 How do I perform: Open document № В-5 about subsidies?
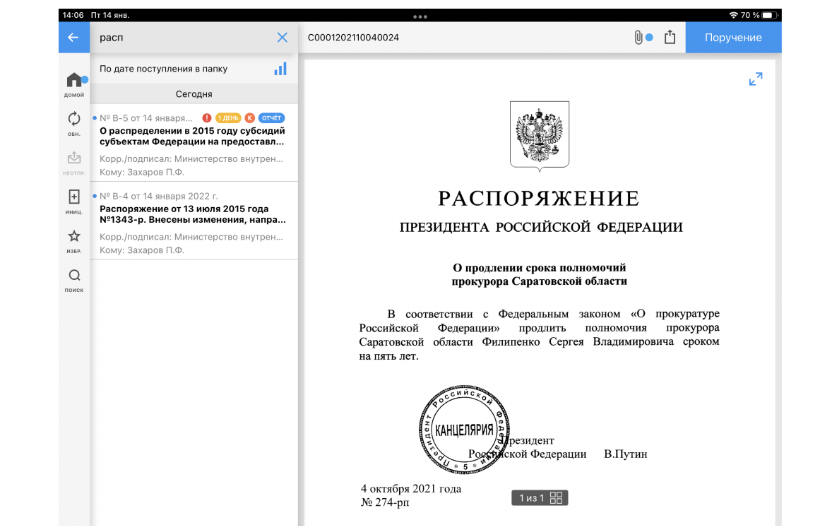(x=193, y=142)
